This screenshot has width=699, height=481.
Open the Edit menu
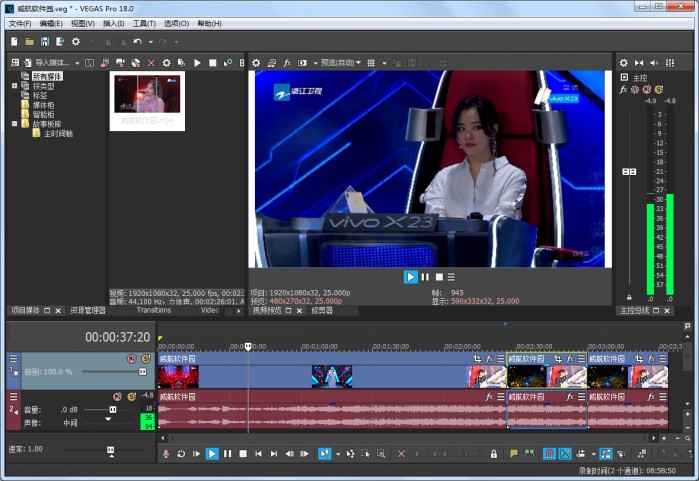point(51,23)
